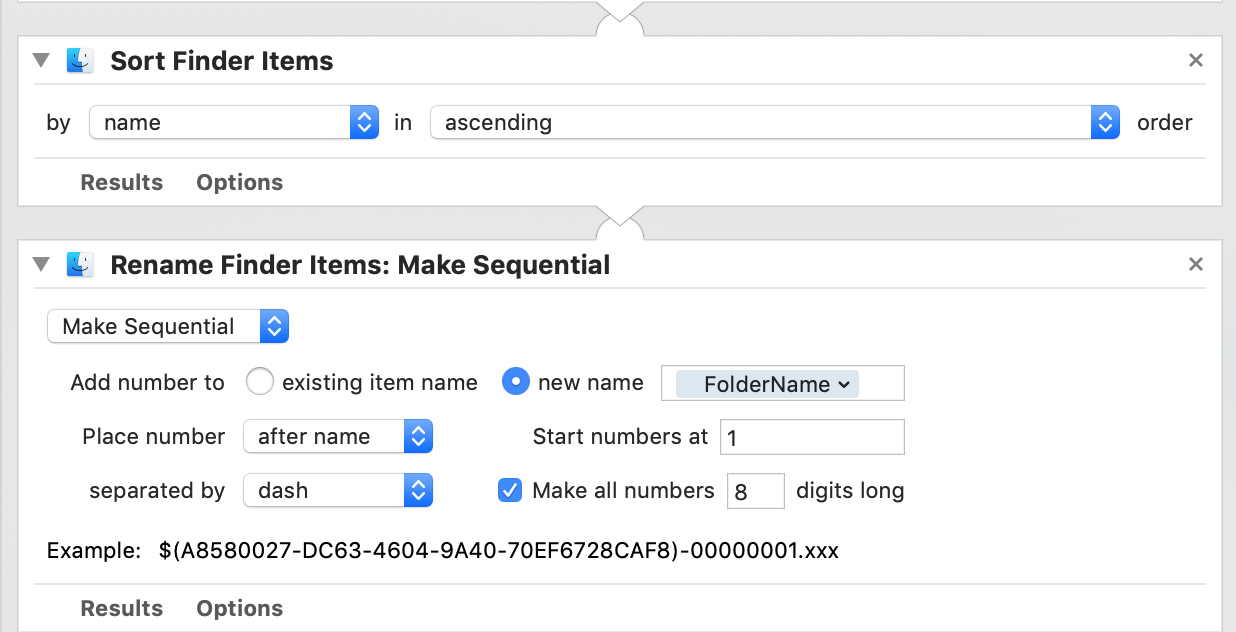Image resolution: width=1236 pixels, height=632 pixels.
Task: Click Finder icon in Rename Finder Items header
Action: 80,265
